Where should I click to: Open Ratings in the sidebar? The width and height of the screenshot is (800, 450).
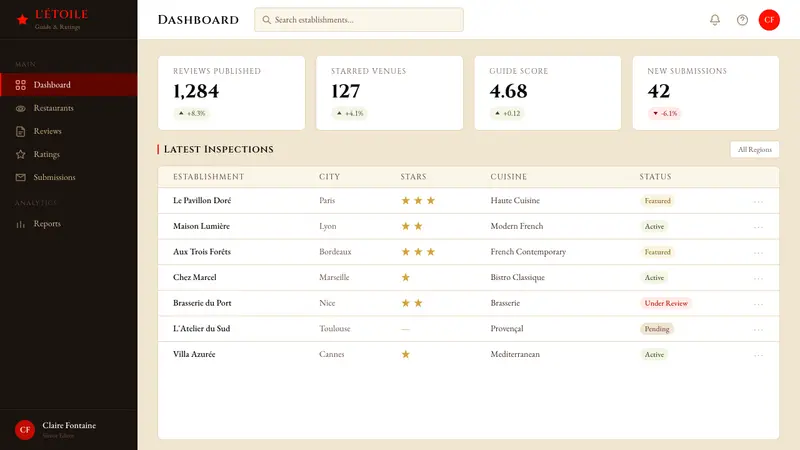[68, 154]
